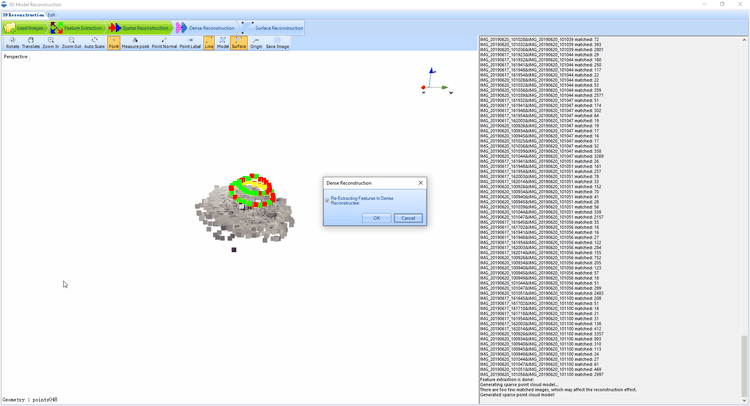
Task: Save Image of the current view
Action: tap(277, 43)
